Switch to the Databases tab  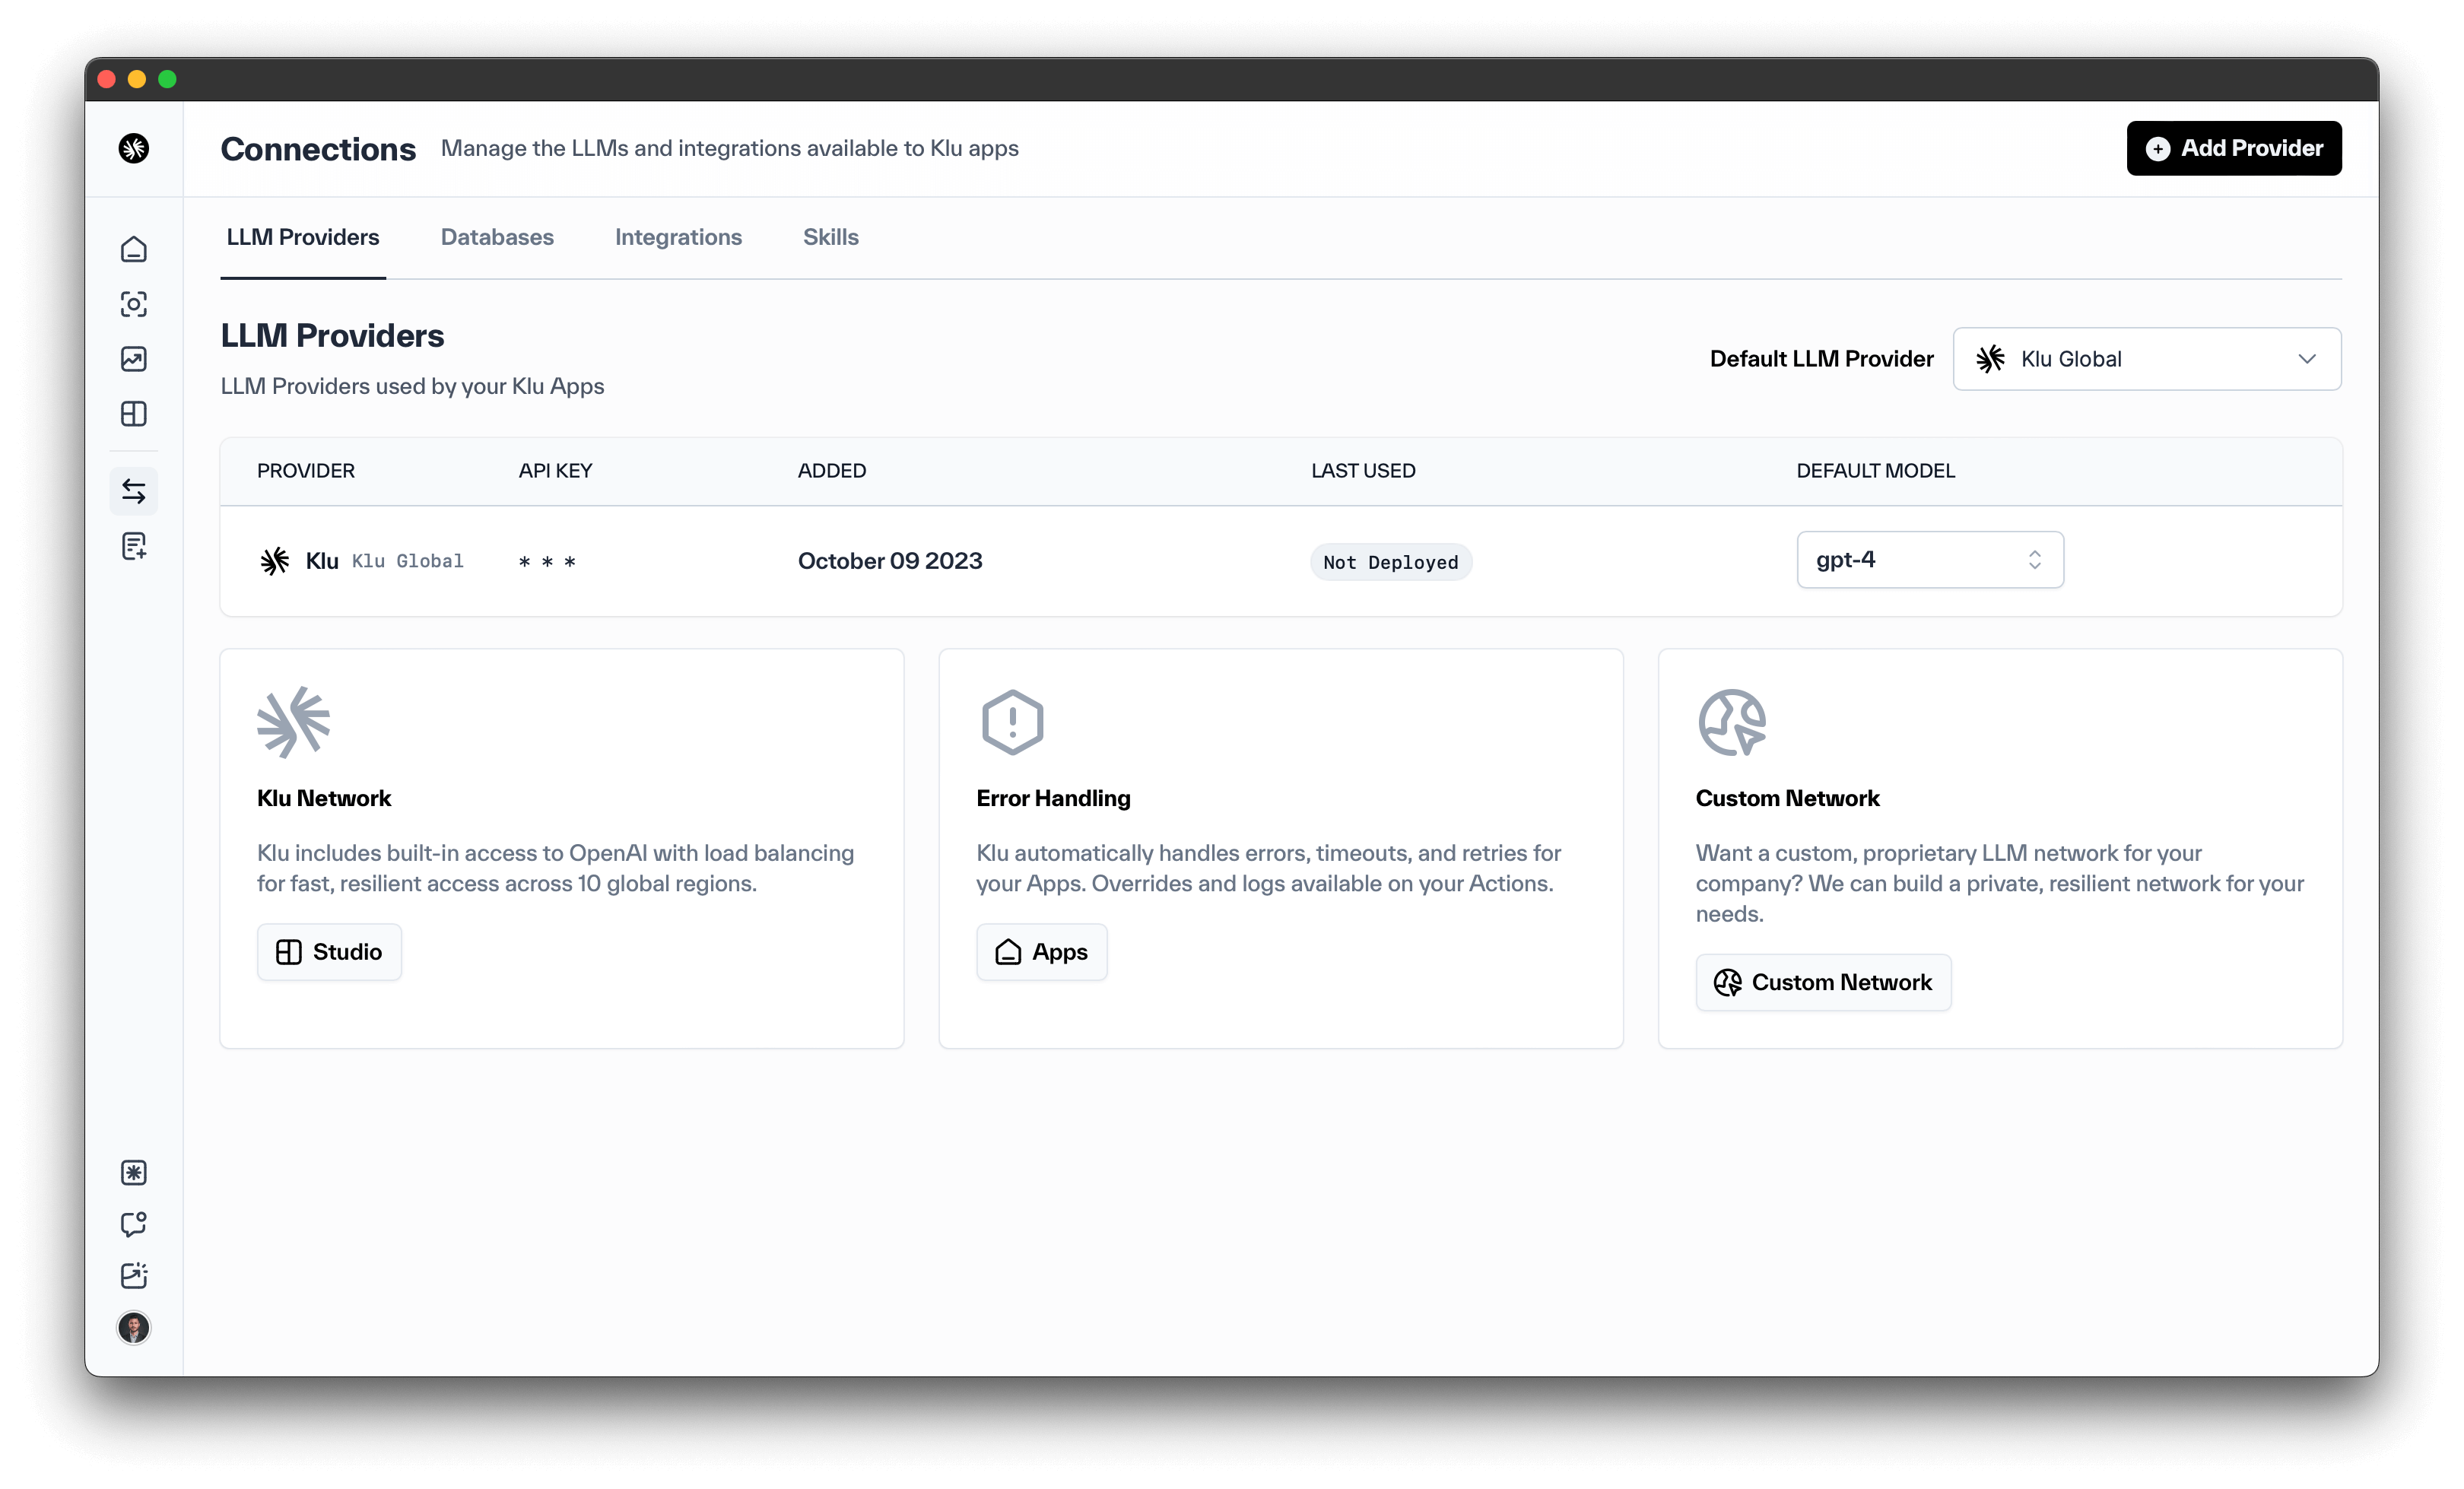click(x=497, y=237)
